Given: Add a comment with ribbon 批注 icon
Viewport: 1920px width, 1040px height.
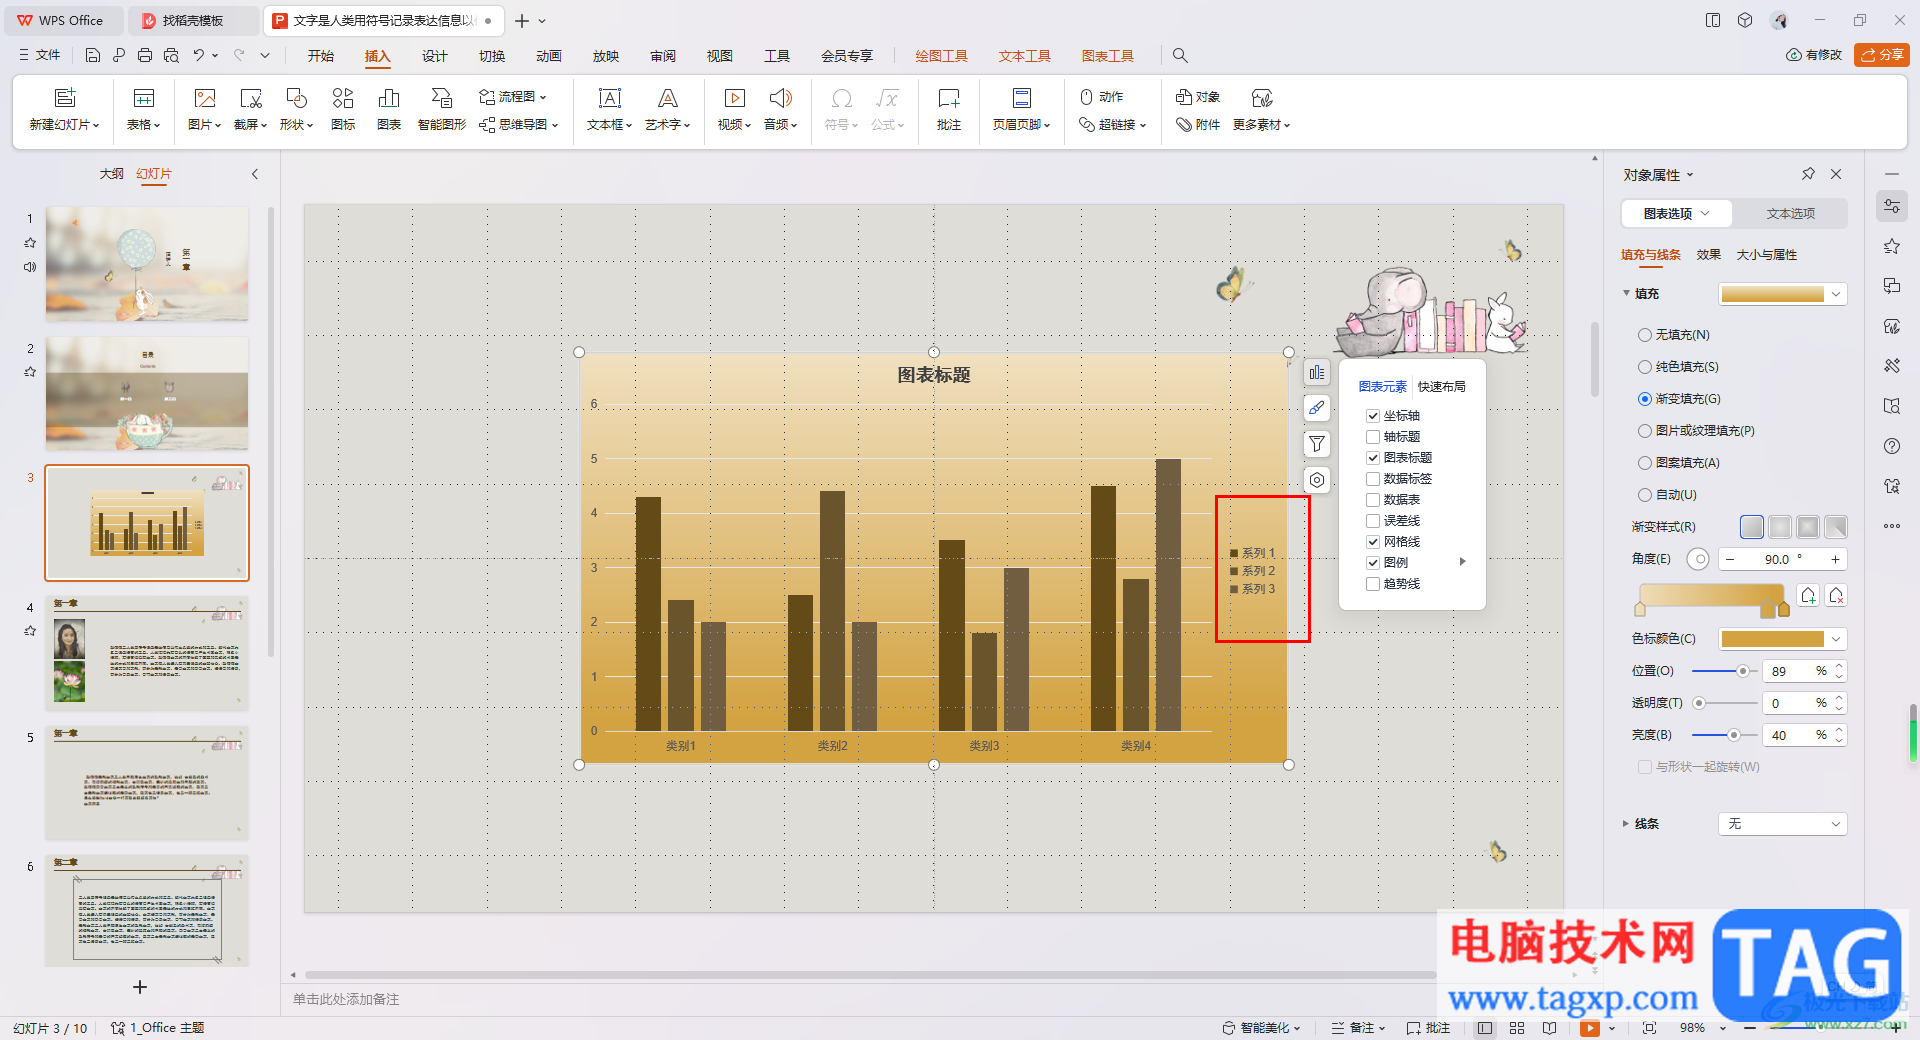Looking at the screenshot, I should pos(949,108).
